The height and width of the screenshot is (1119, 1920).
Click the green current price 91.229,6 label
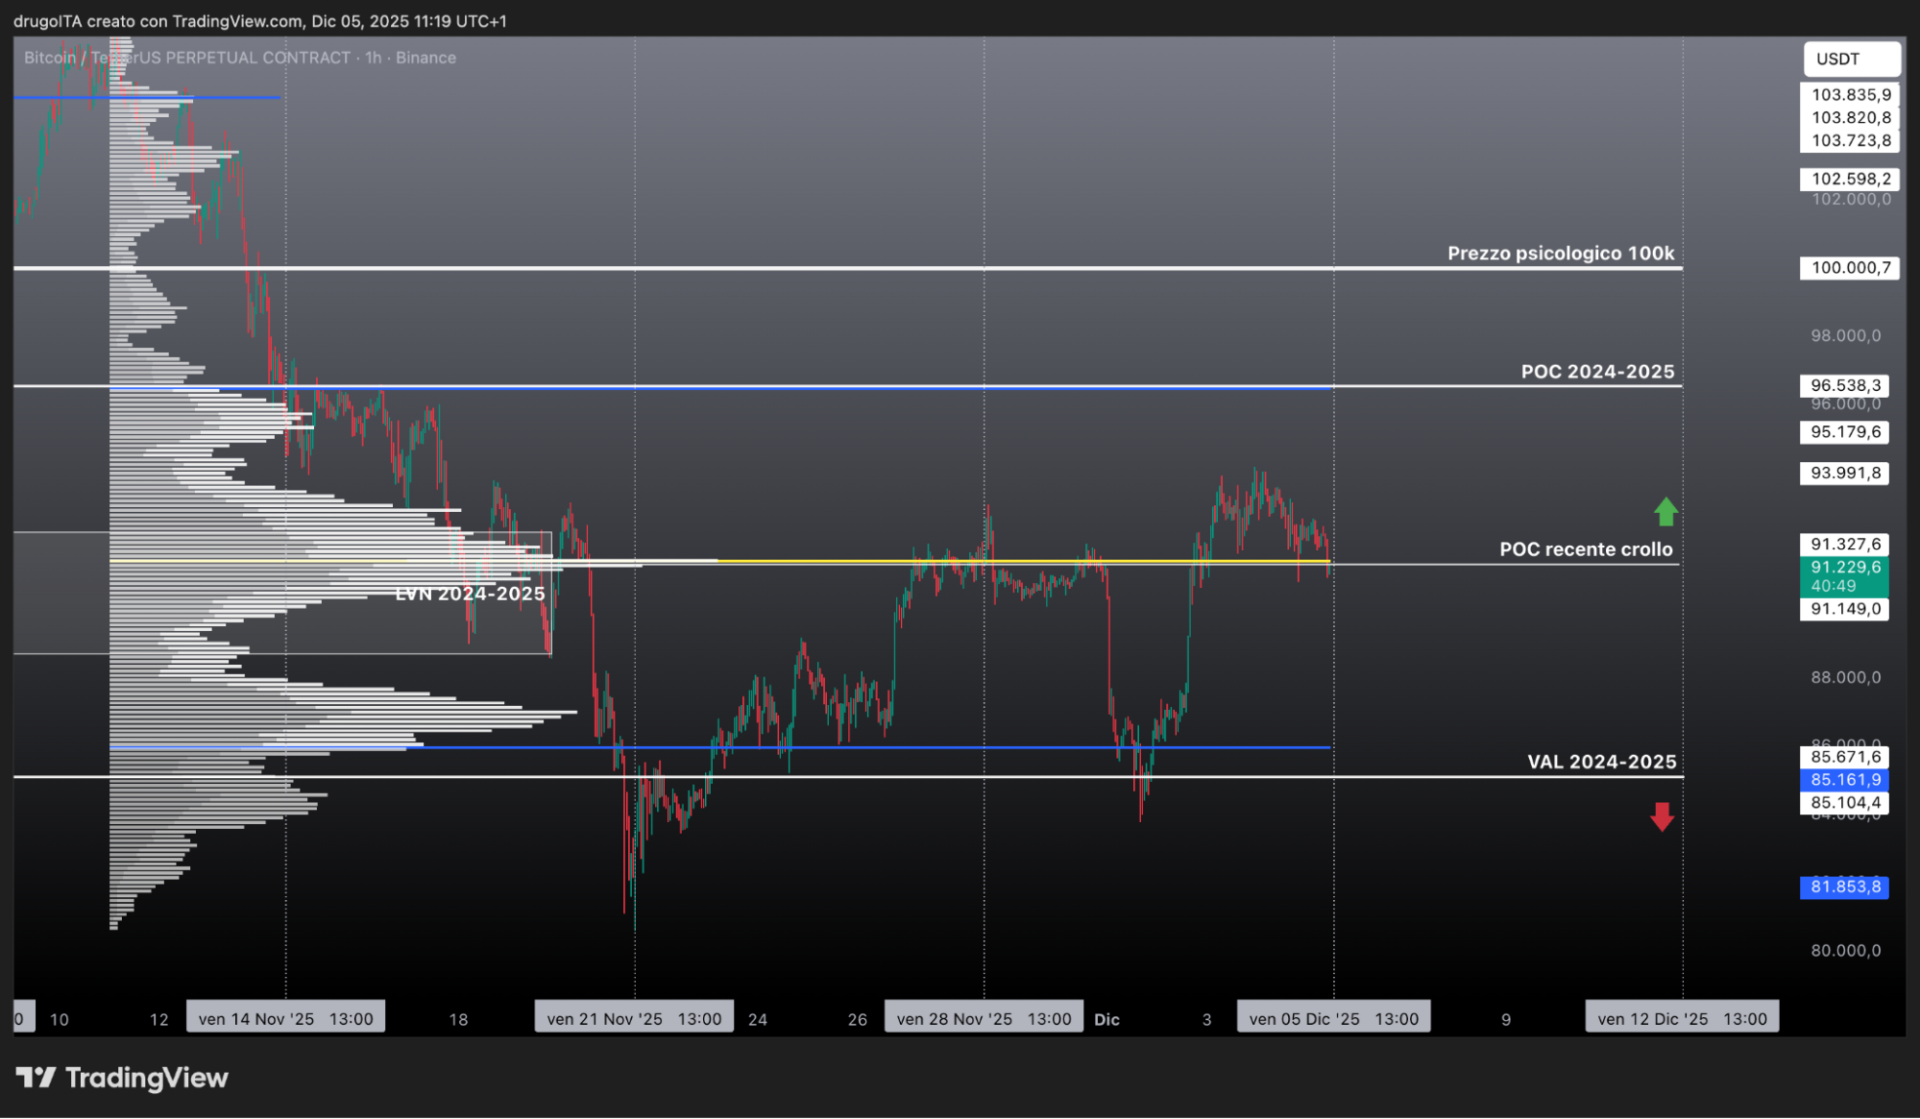click(1845, 576)
